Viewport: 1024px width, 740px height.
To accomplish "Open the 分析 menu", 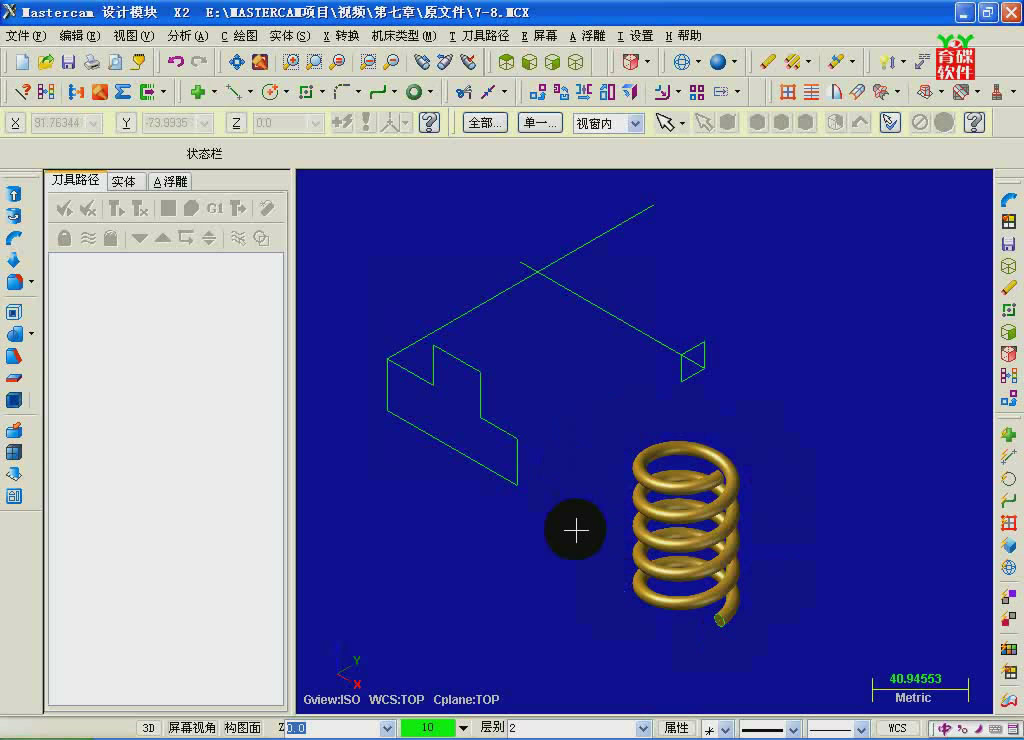I will [187, 36].
